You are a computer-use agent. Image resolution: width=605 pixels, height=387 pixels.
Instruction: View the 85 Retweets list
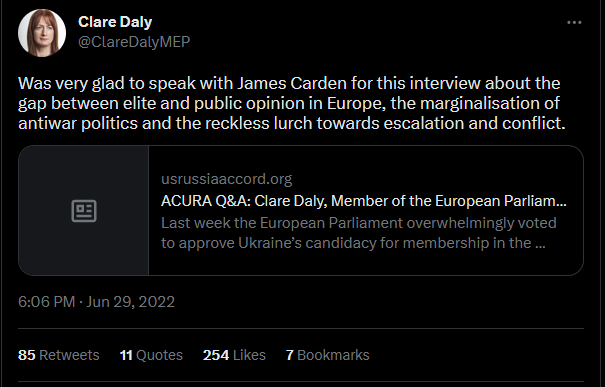[x=59, y=355]
